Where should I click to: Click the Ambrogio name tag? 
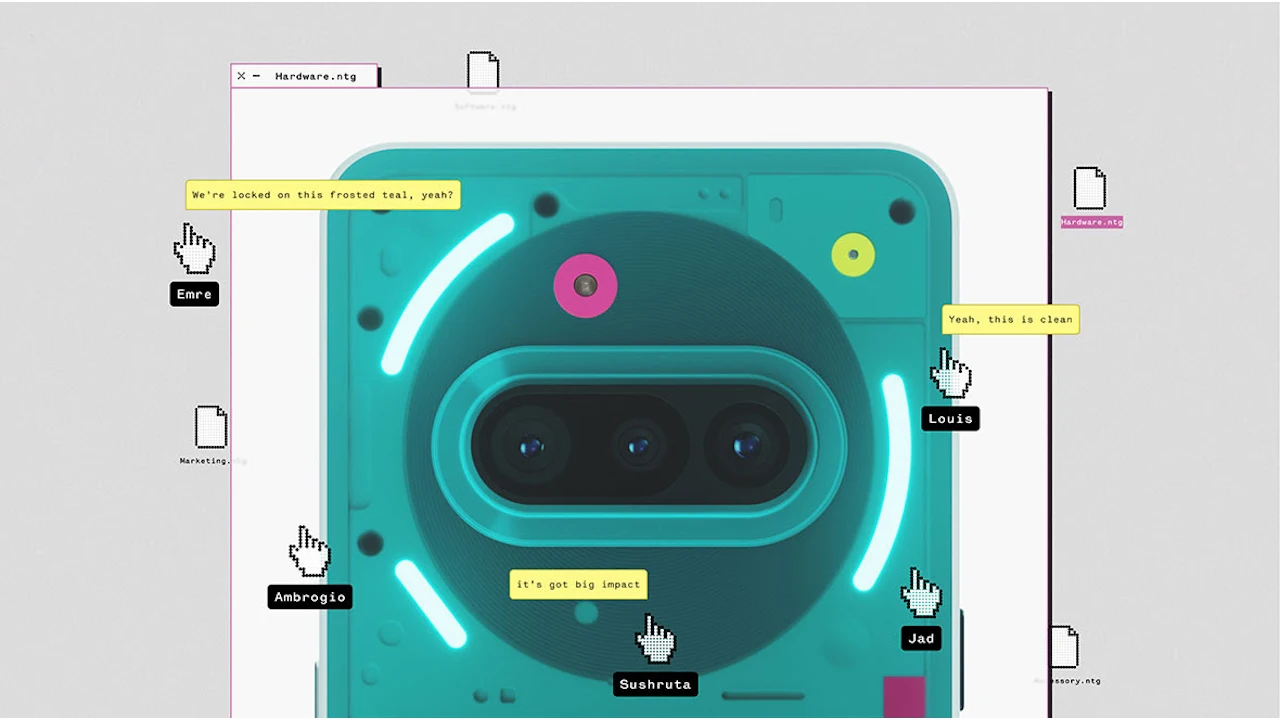(310, 597)
